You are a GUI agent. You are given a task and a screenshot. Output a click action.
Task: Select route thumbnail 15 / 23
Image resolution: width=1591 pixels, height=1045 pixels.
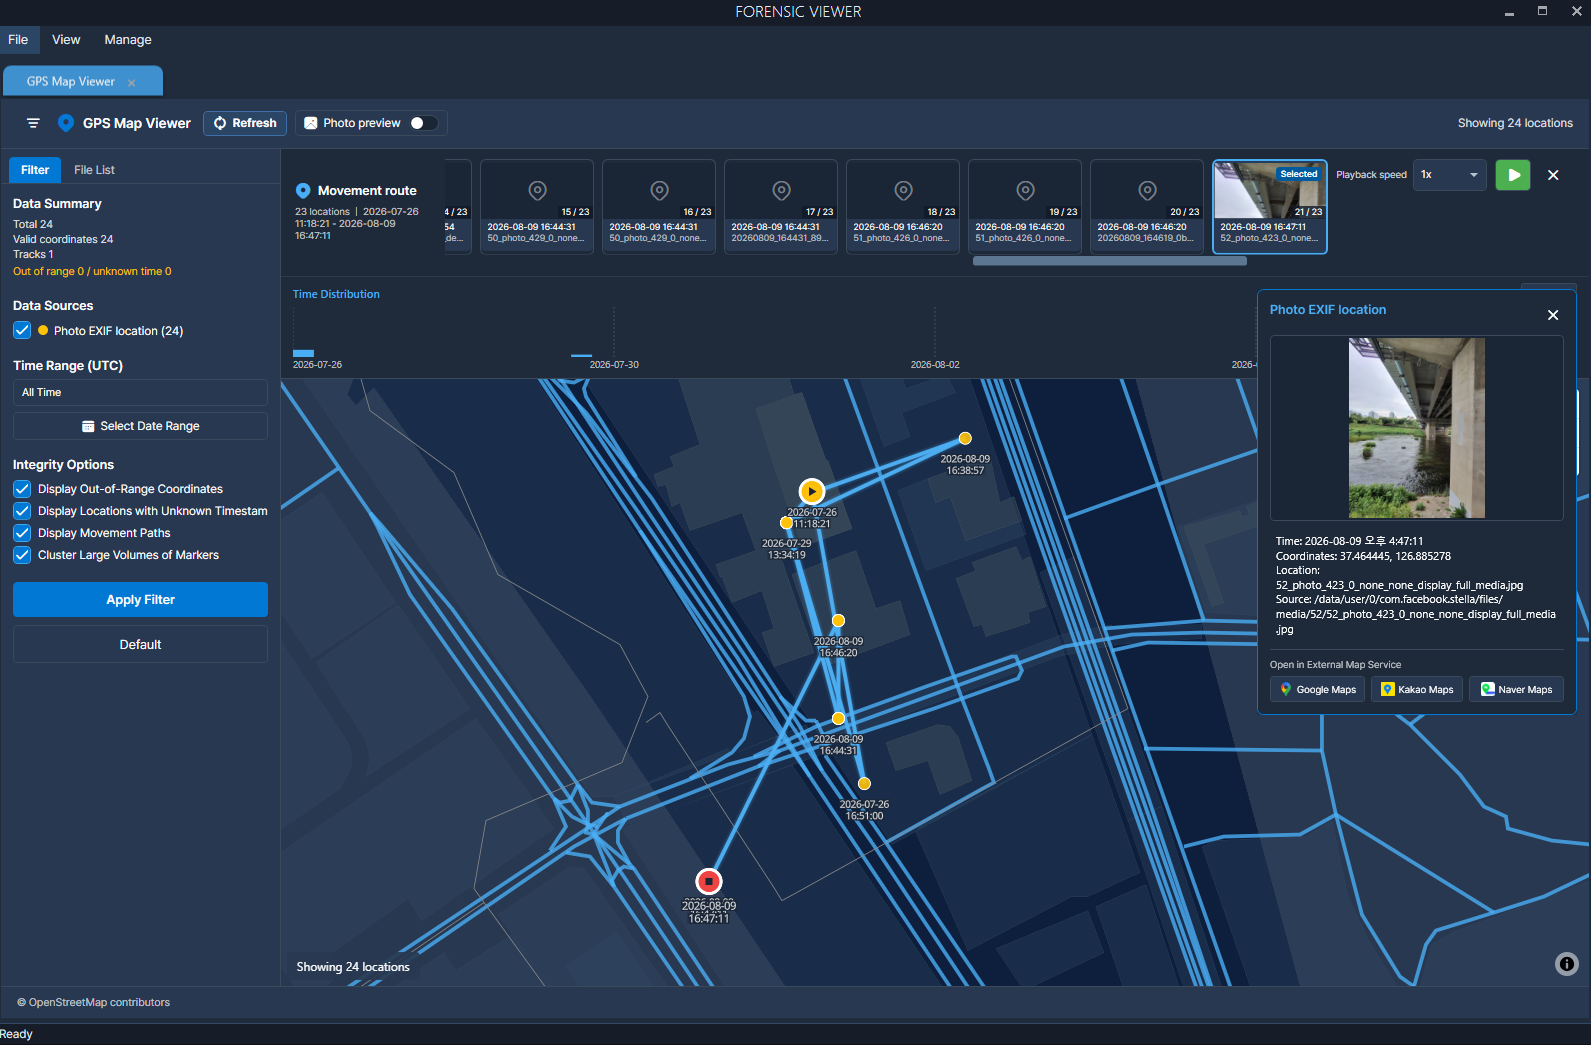[537, 207]
